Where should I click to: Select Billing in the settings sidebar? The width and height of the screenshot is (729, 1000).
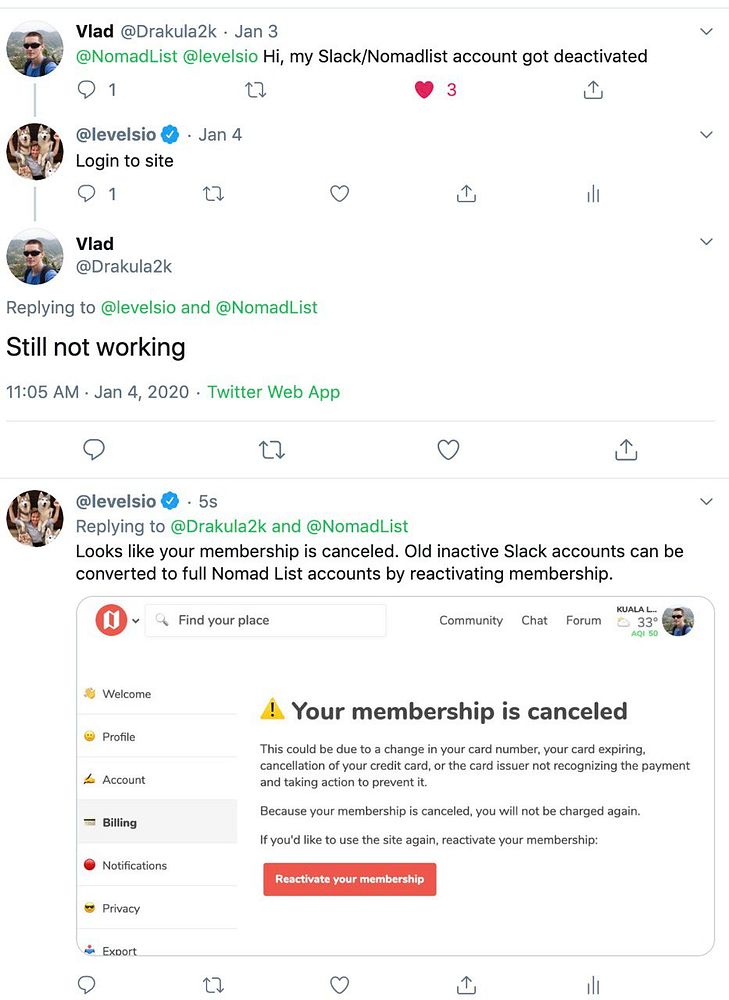[119, 823]
